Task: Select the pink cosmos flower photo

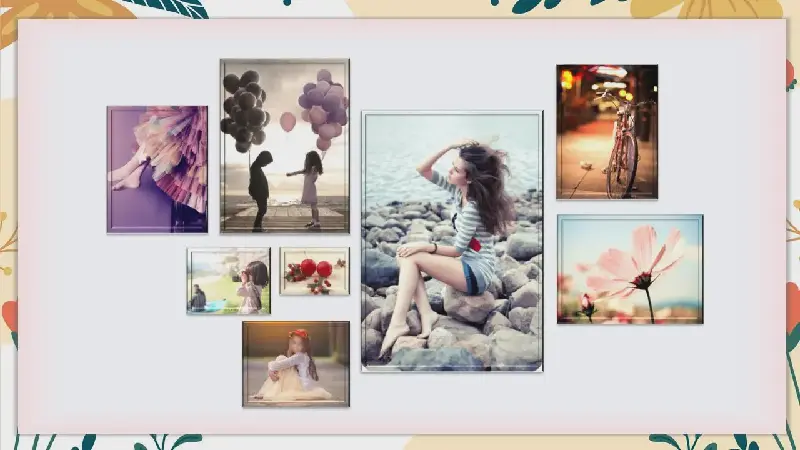Action: [x=630, y=269]
